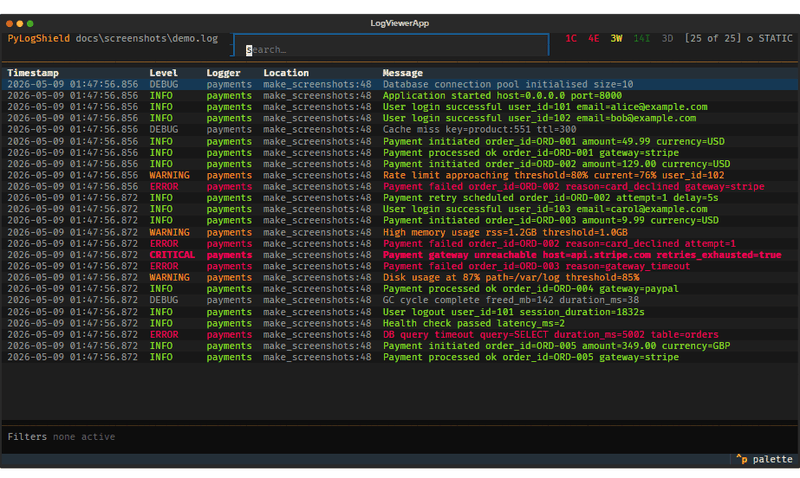Image resolution: width=800 pixels, height=478 pixels.
Task: Select the 'Disk usage at 87%' warning row
Action: (x=400, y=278)
